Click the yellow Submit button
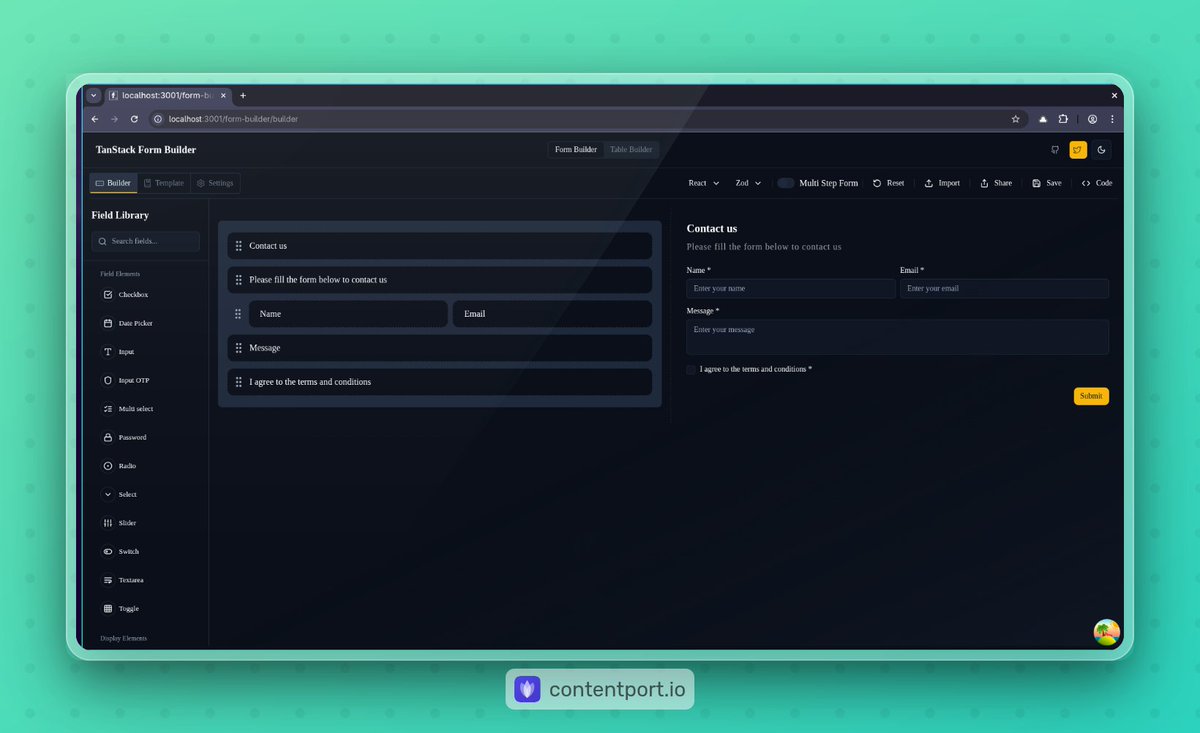 point(1091,396)
